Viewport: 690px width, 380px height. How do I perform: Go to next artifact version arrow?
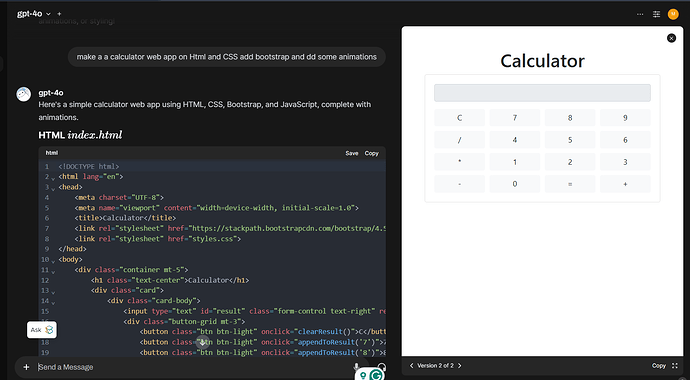(x=459, y=365)
